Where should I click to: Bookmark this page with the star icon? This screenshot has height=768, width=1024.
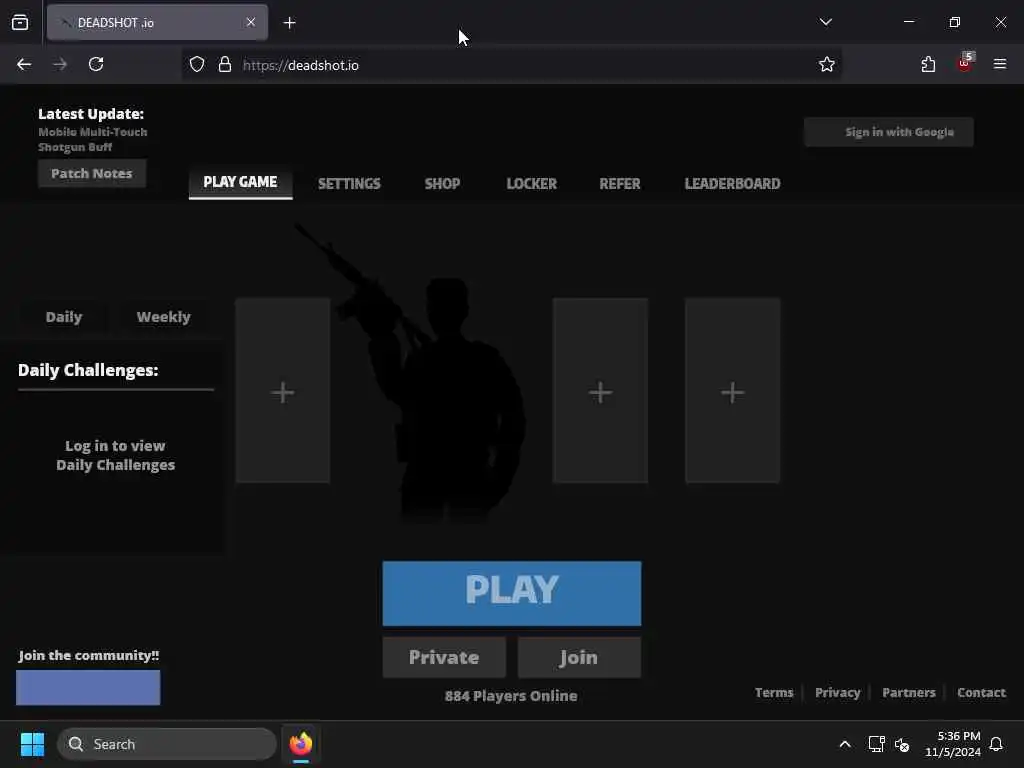click(827, 64)
